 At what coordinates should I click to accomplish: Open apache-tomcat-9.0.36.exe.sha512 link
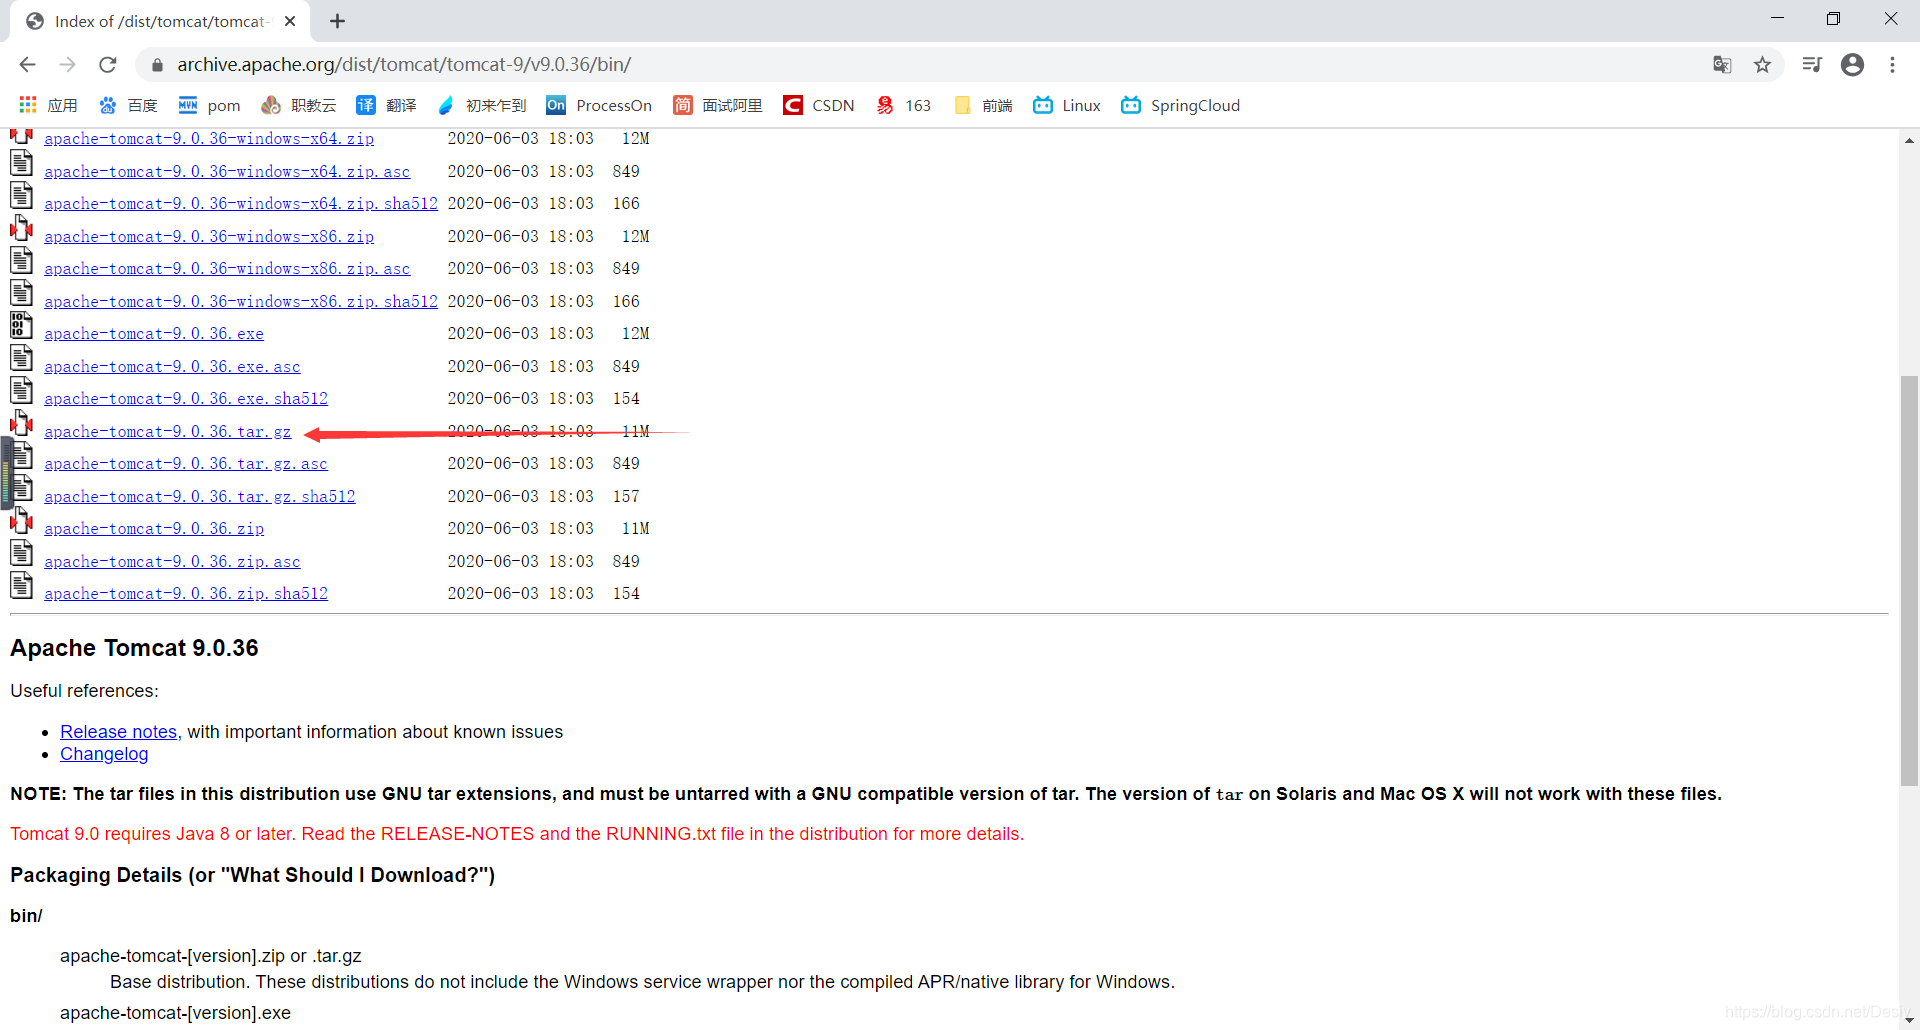pyautogui.click(x=186, y=399)
